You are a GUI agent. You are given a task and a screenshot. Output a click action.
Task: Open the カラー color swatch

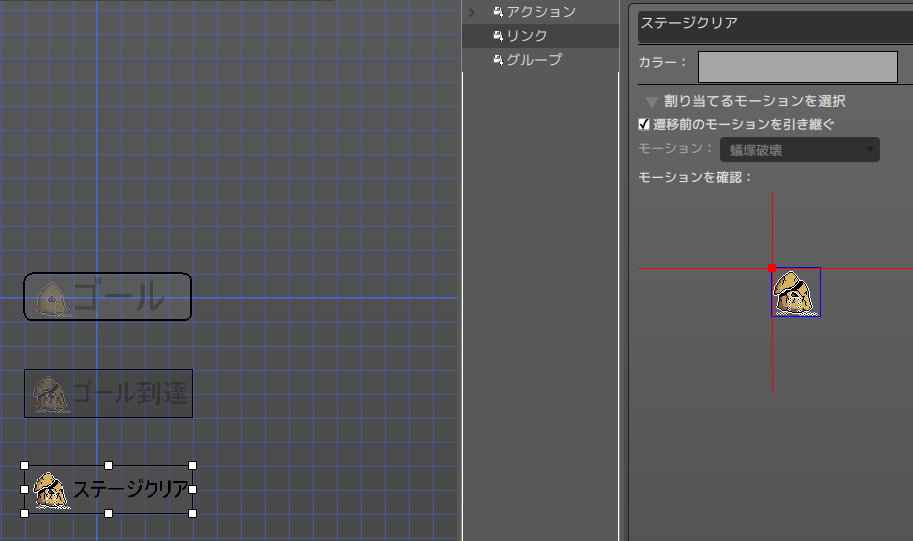(798, 66)
